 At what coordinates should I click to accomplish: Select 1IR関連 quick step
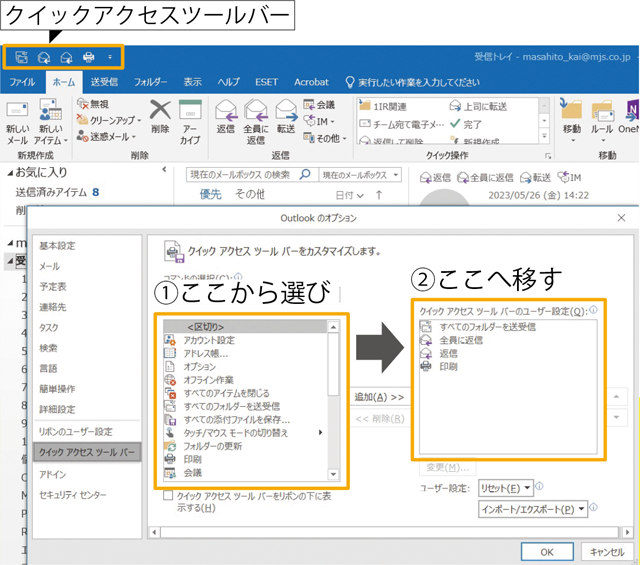pos(383,107)
